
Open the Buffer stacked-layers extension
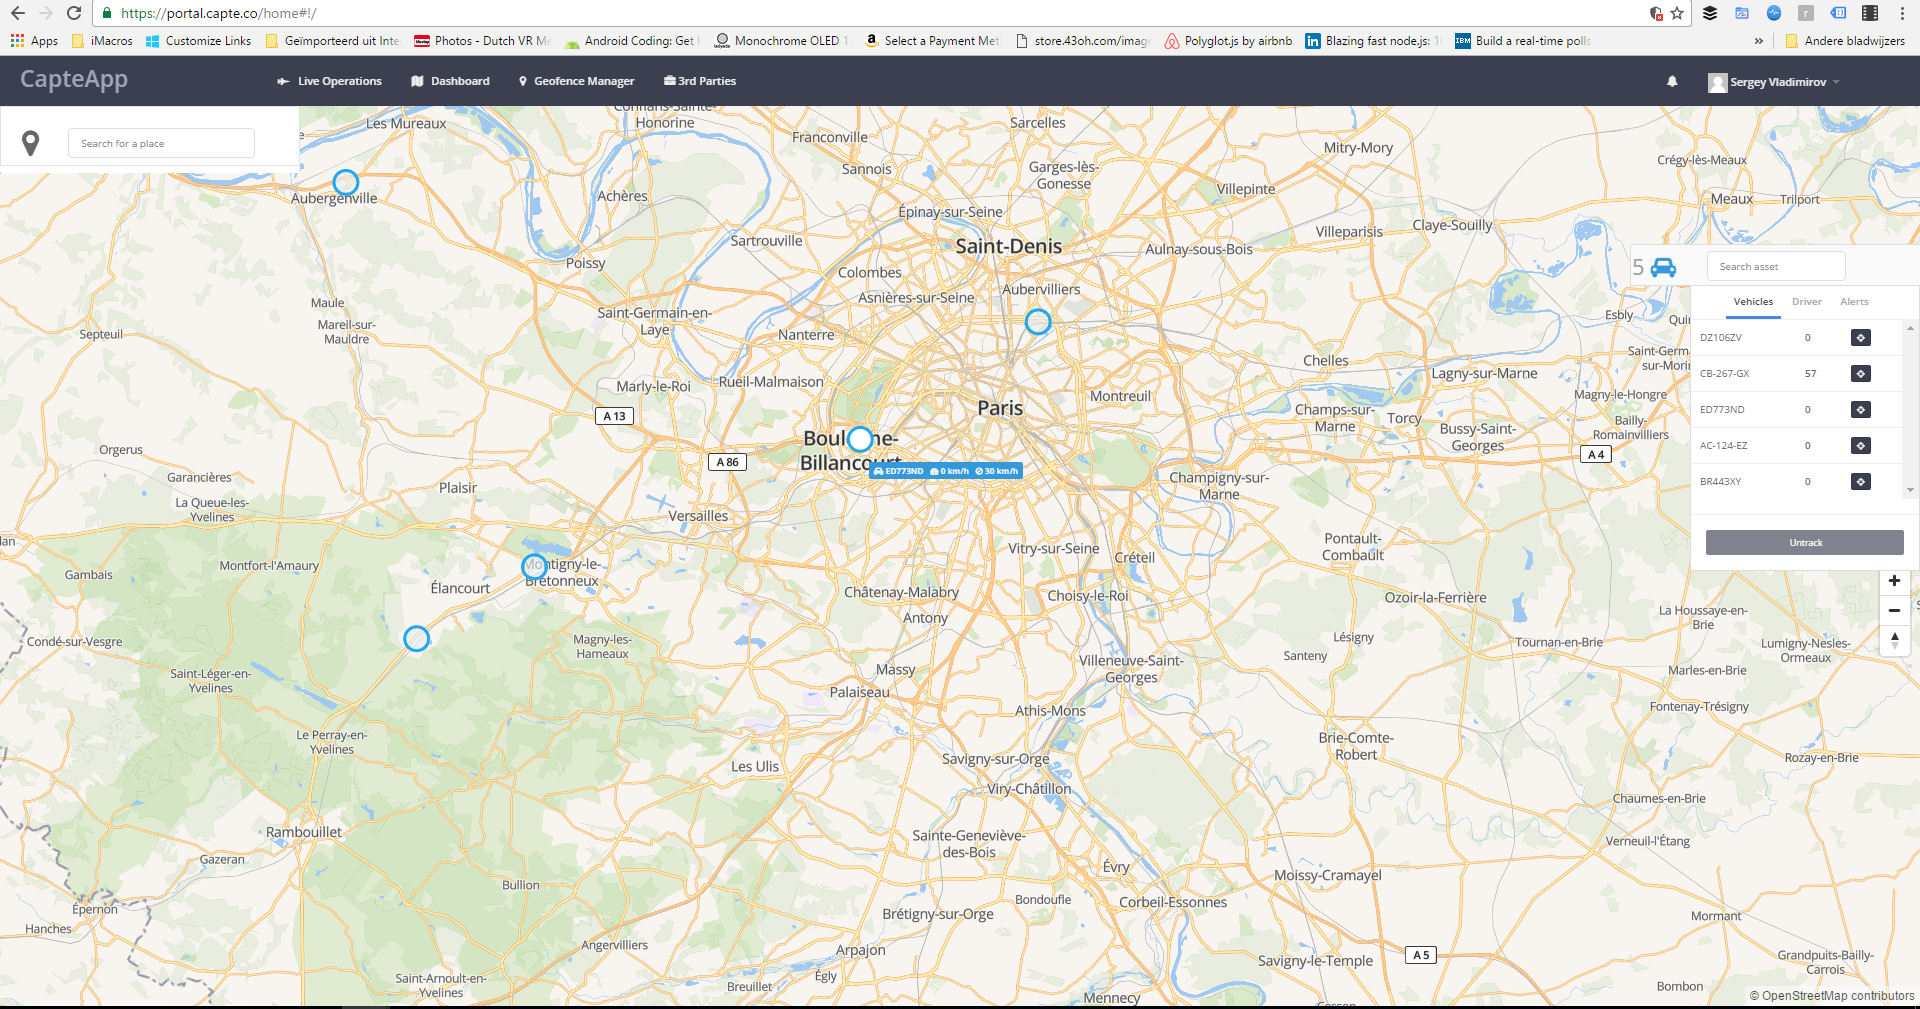tap(1710, 13)
